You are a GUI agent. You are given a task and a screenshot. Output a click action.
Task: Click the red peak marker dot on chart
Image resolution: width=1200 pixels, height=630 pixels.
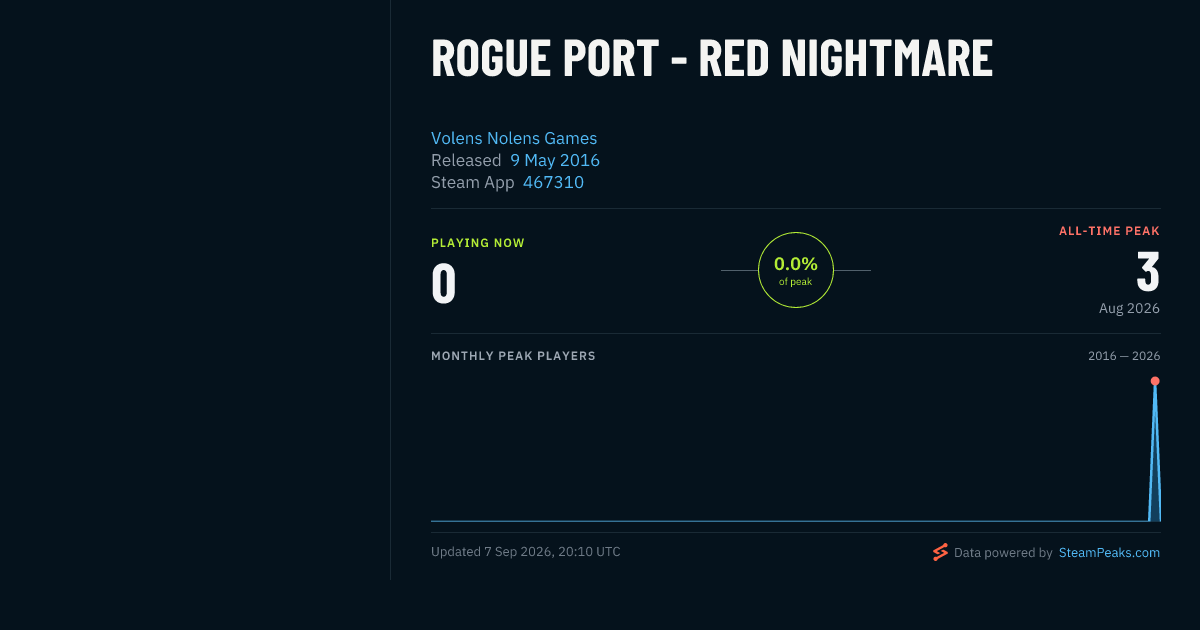(x=1155, y=381)
